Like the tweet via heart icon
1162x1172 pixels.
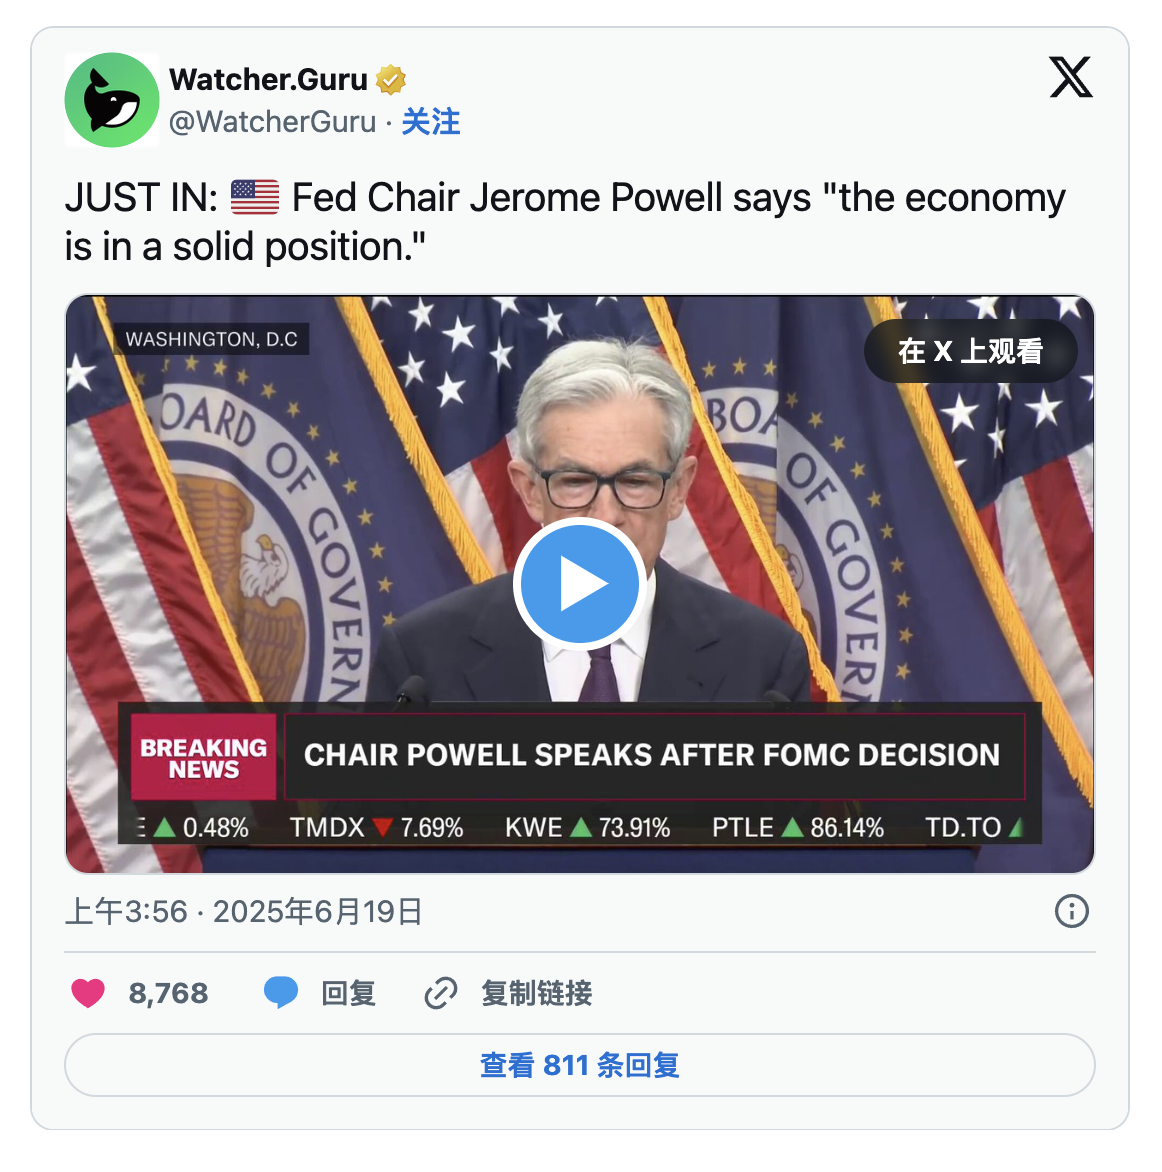click(88, 993)
